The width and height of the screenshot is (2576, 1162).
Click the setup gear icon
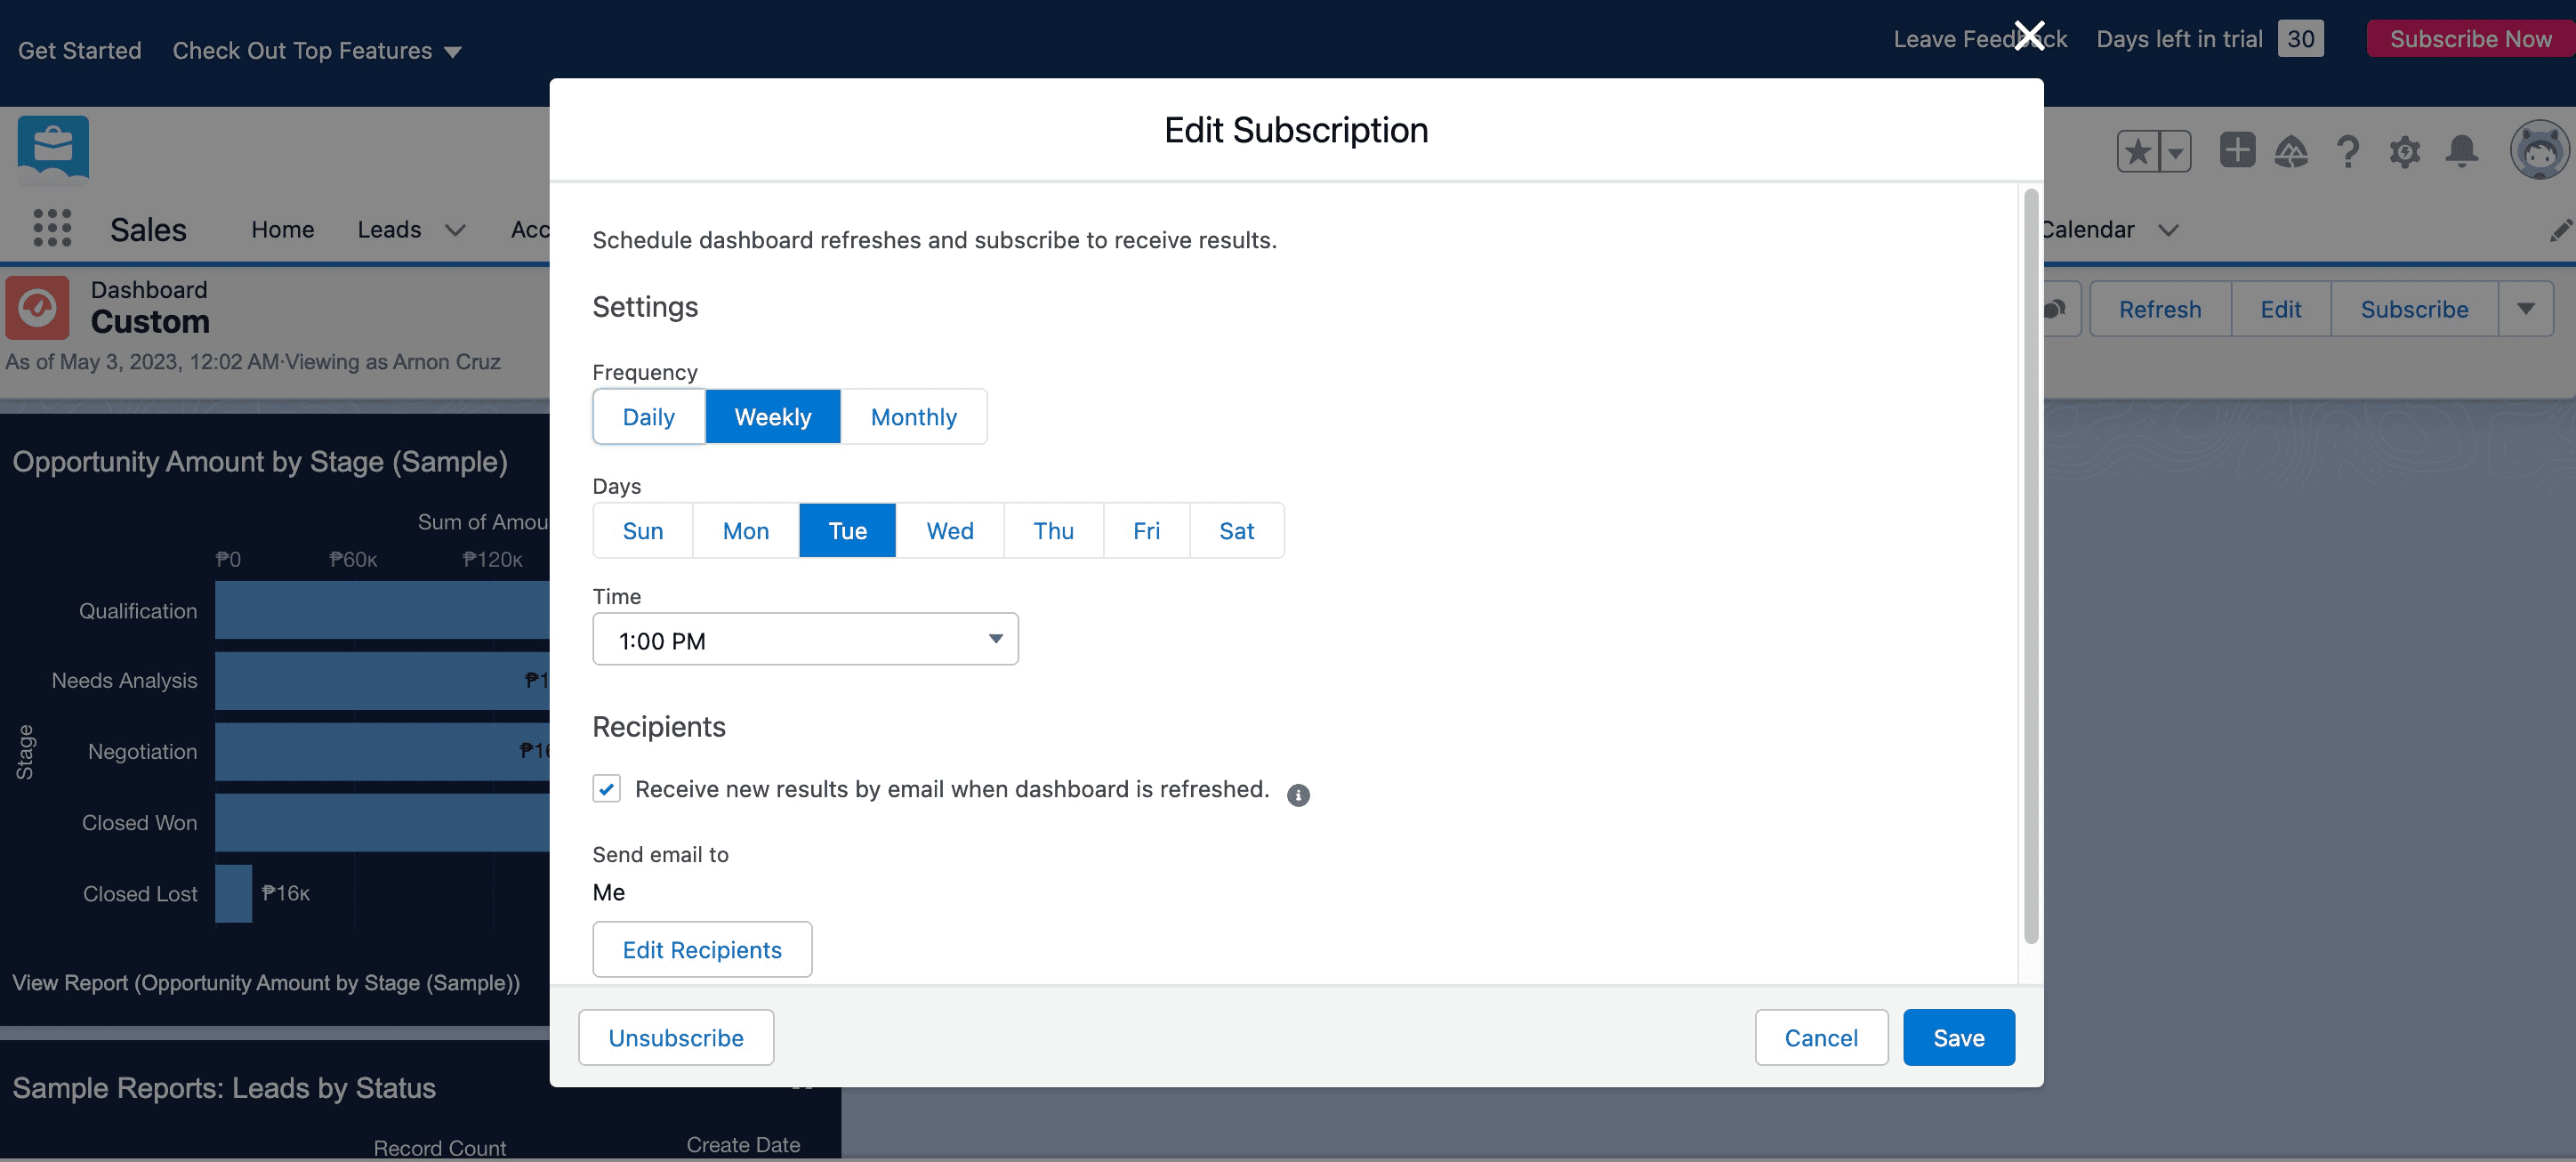2403,151
